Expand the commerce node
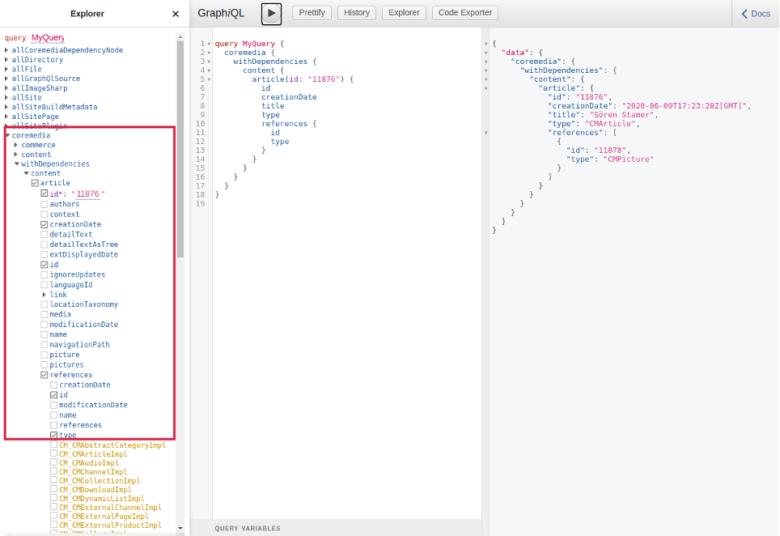Viewport: 780px width, 536px height. pos(16,145)
